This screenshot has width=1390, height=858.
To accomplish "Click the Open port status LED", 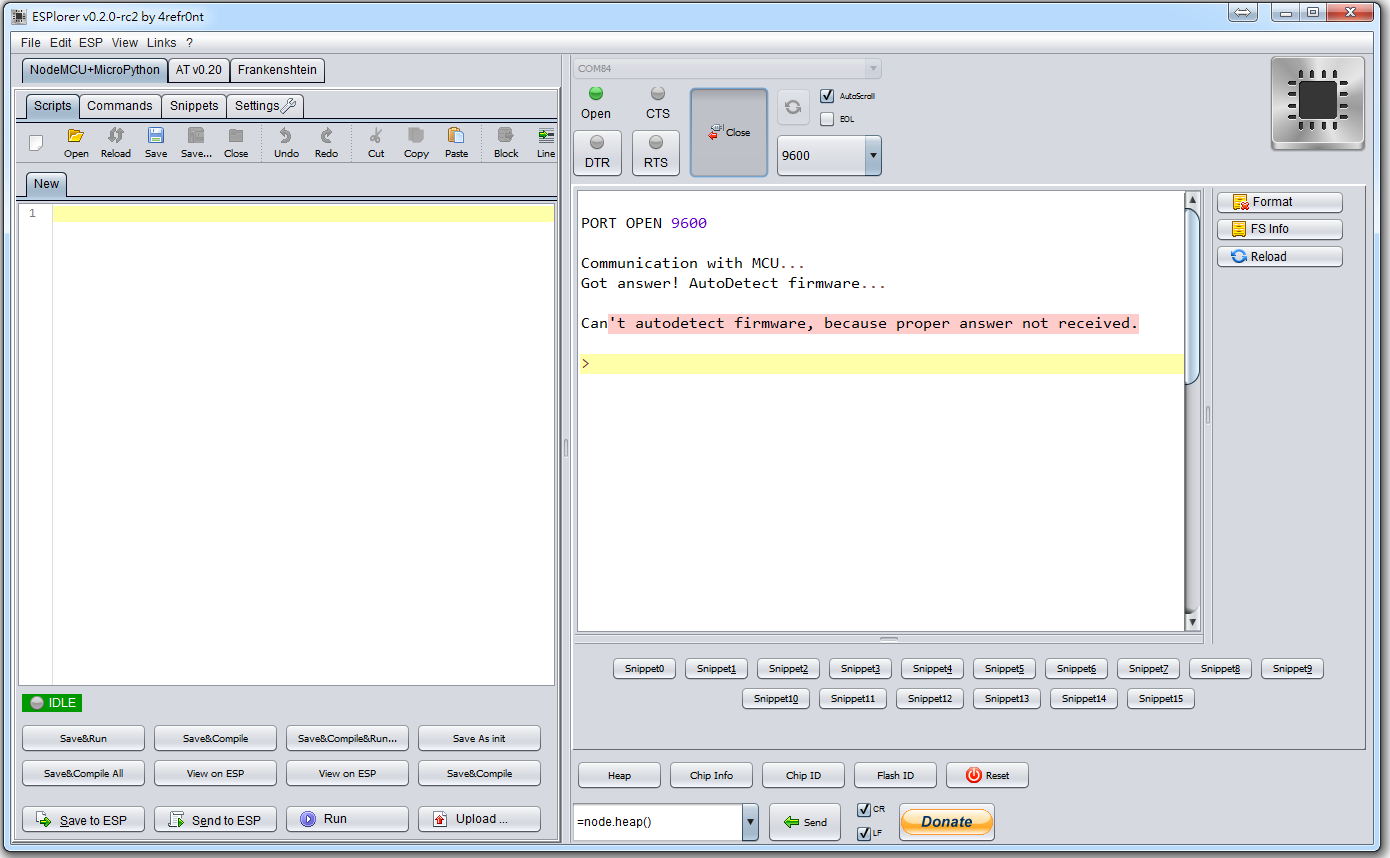I will [x=596, y=94].
